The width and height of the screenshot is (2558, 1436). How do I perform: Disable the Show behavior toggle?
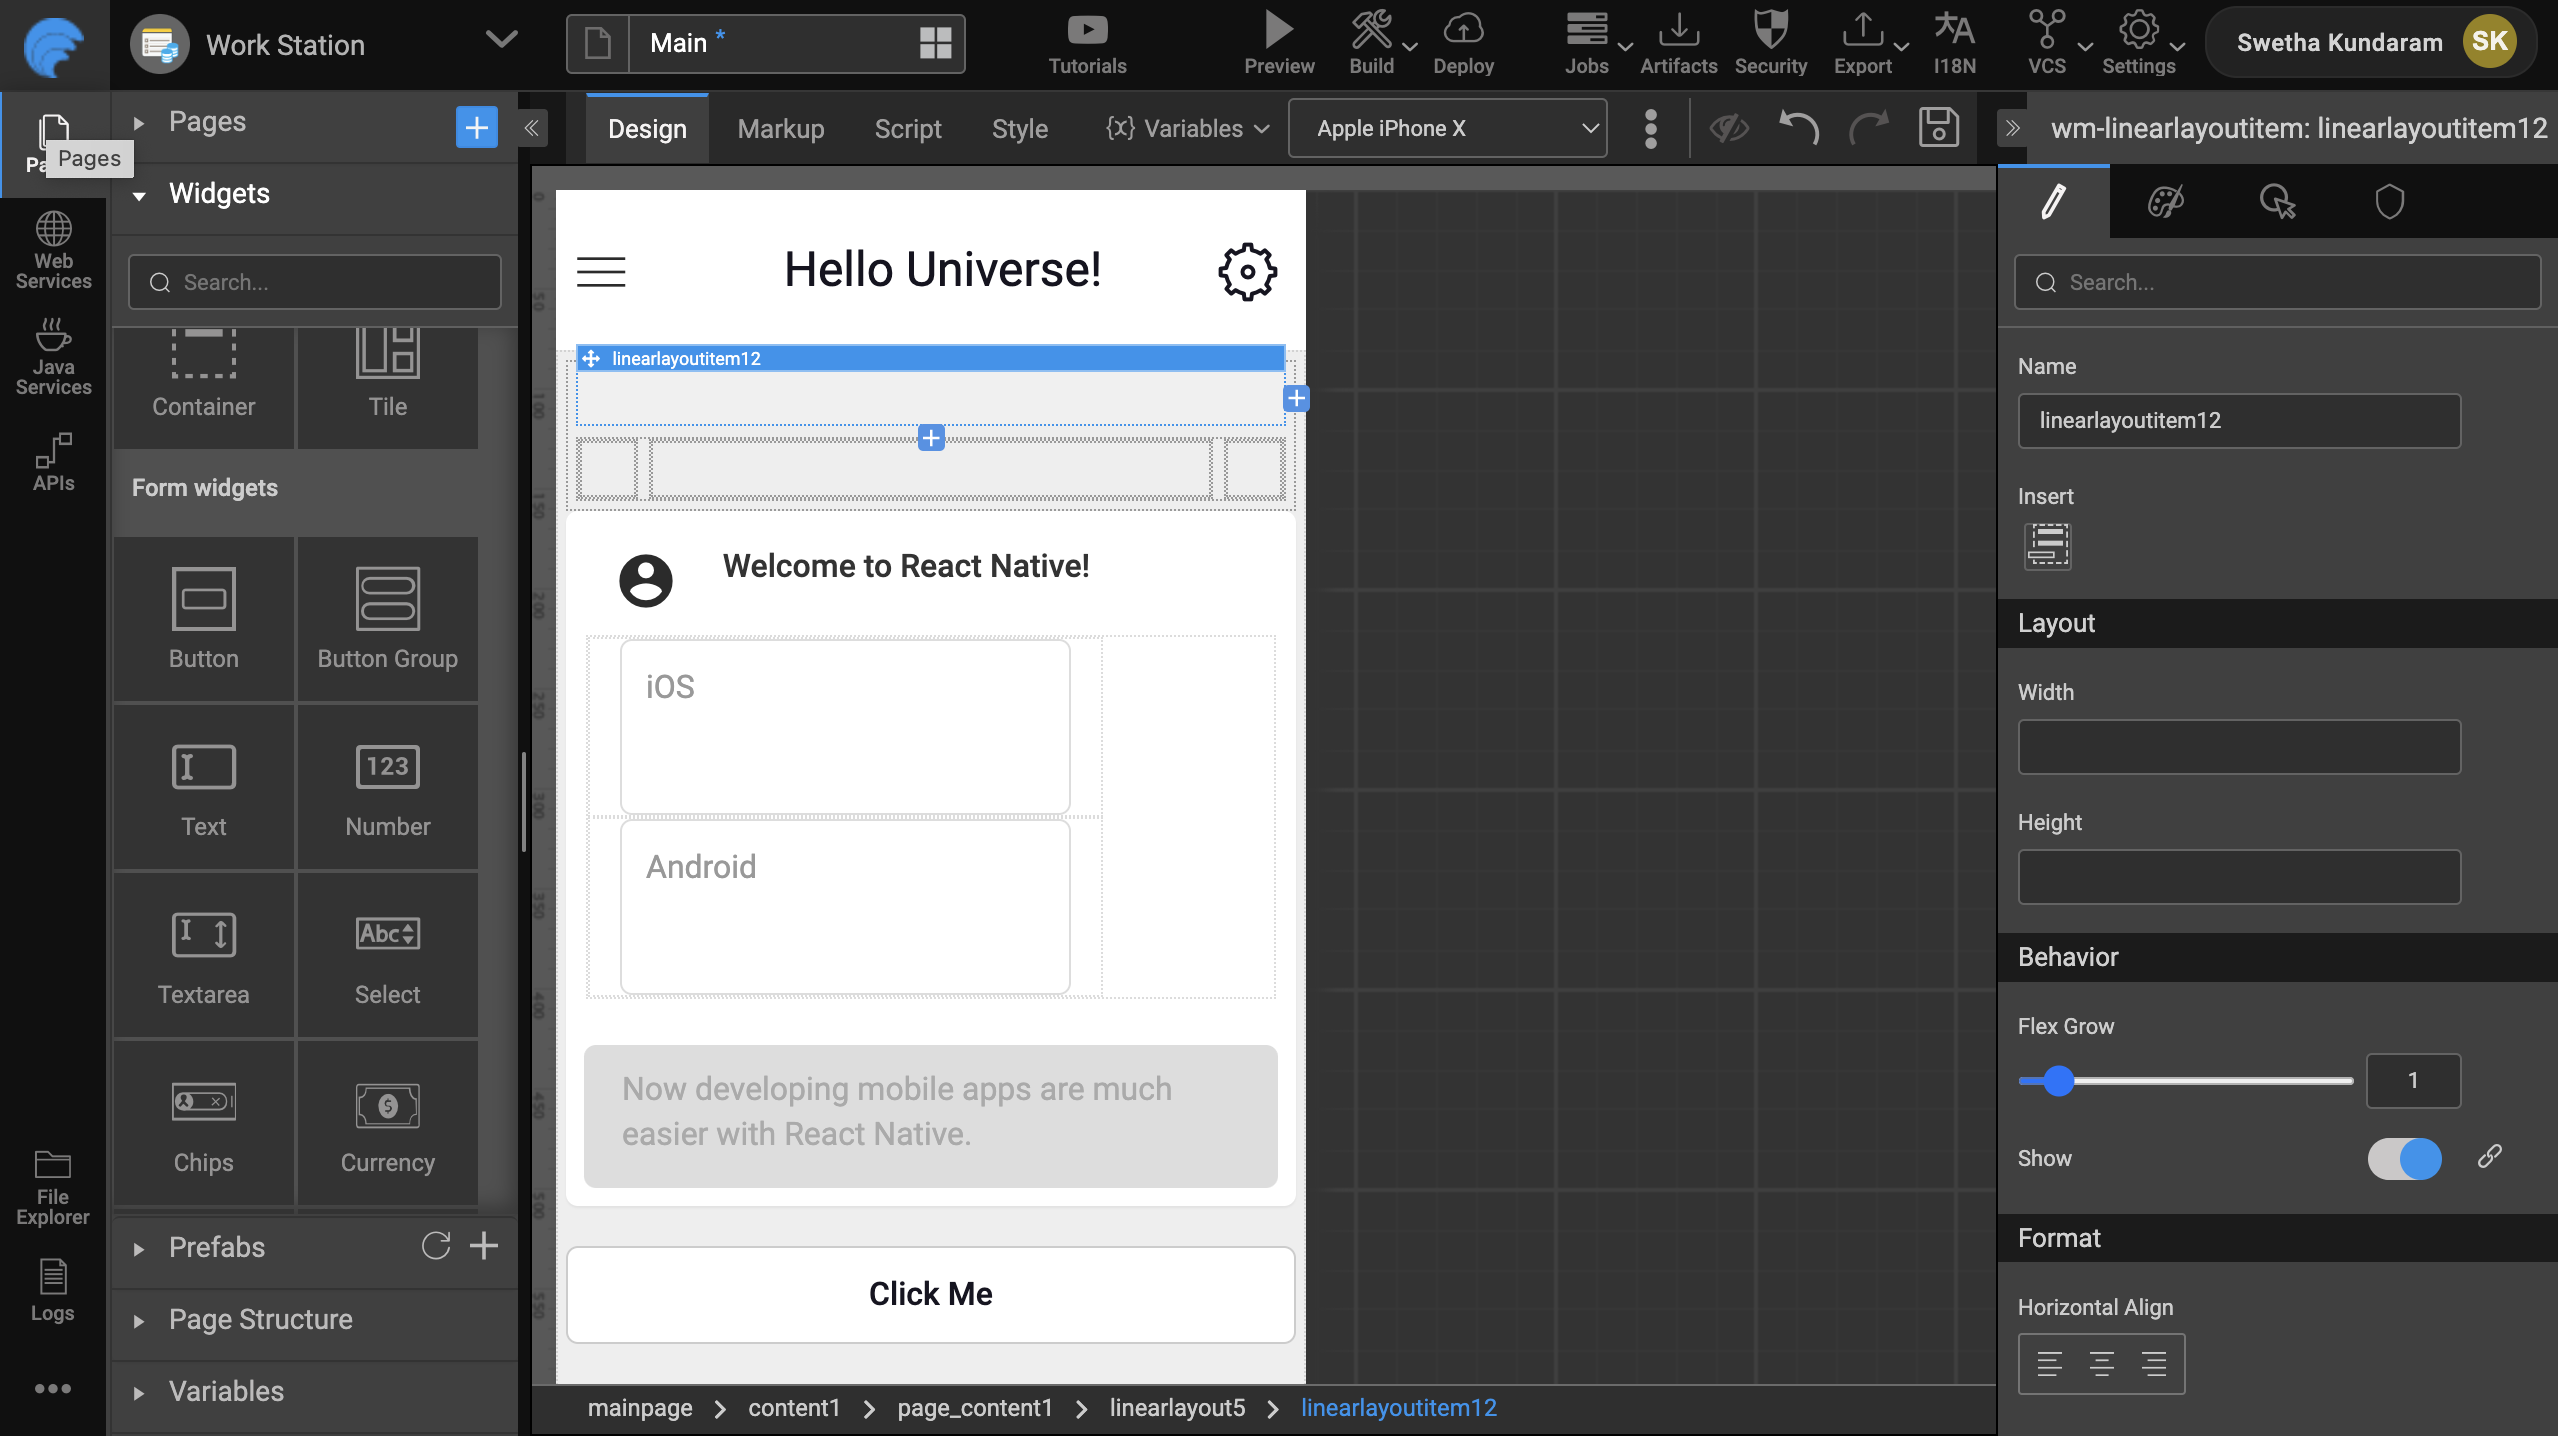click(x=2404, y=1159)
